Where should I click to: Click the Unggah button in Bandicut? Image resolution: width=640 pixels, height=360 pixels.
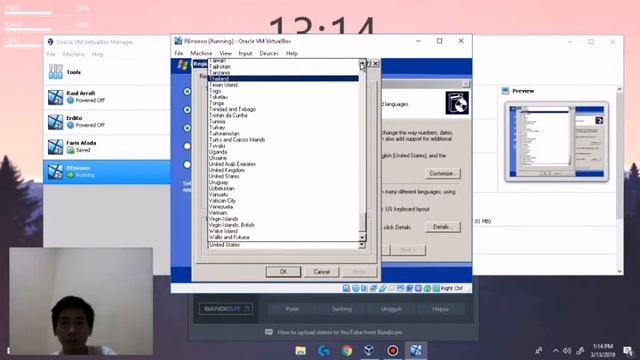391,309
